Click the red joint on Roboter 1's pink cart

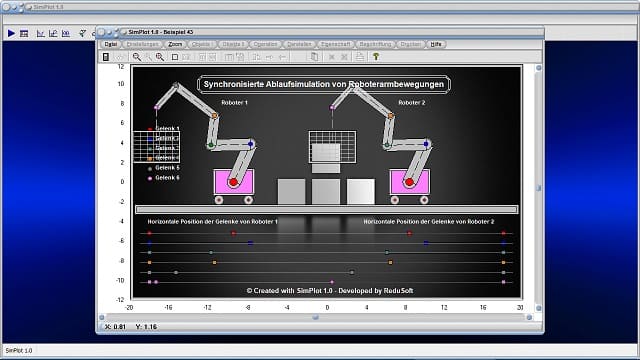(x=233, y=182)
